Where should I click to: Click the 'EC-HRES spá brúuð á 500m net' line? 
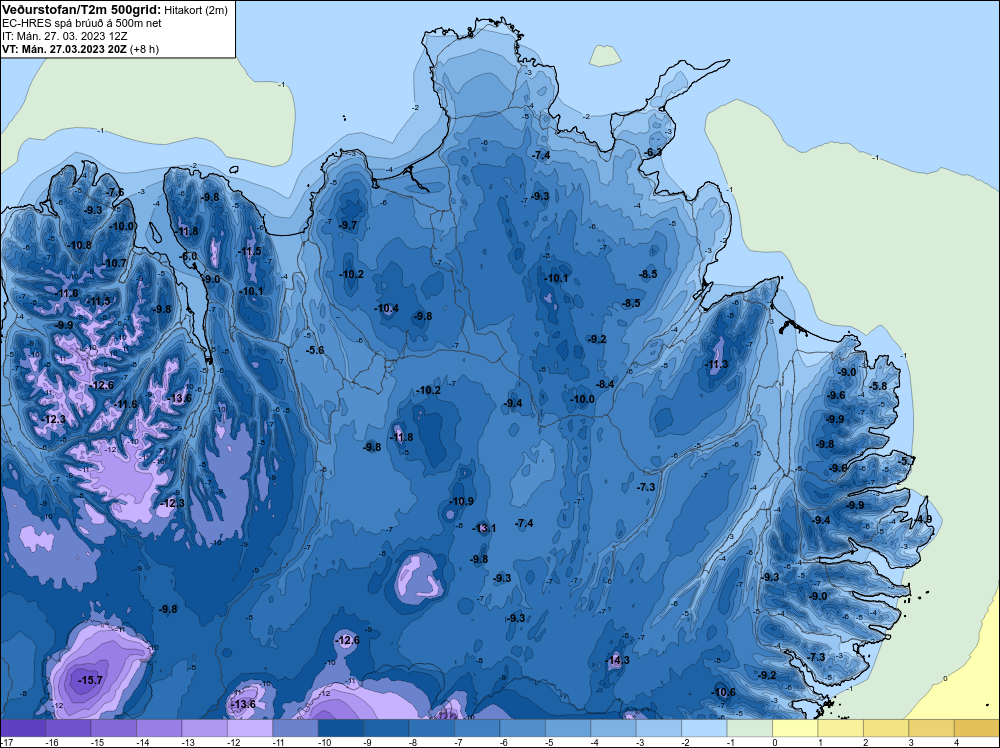point(82,24)
